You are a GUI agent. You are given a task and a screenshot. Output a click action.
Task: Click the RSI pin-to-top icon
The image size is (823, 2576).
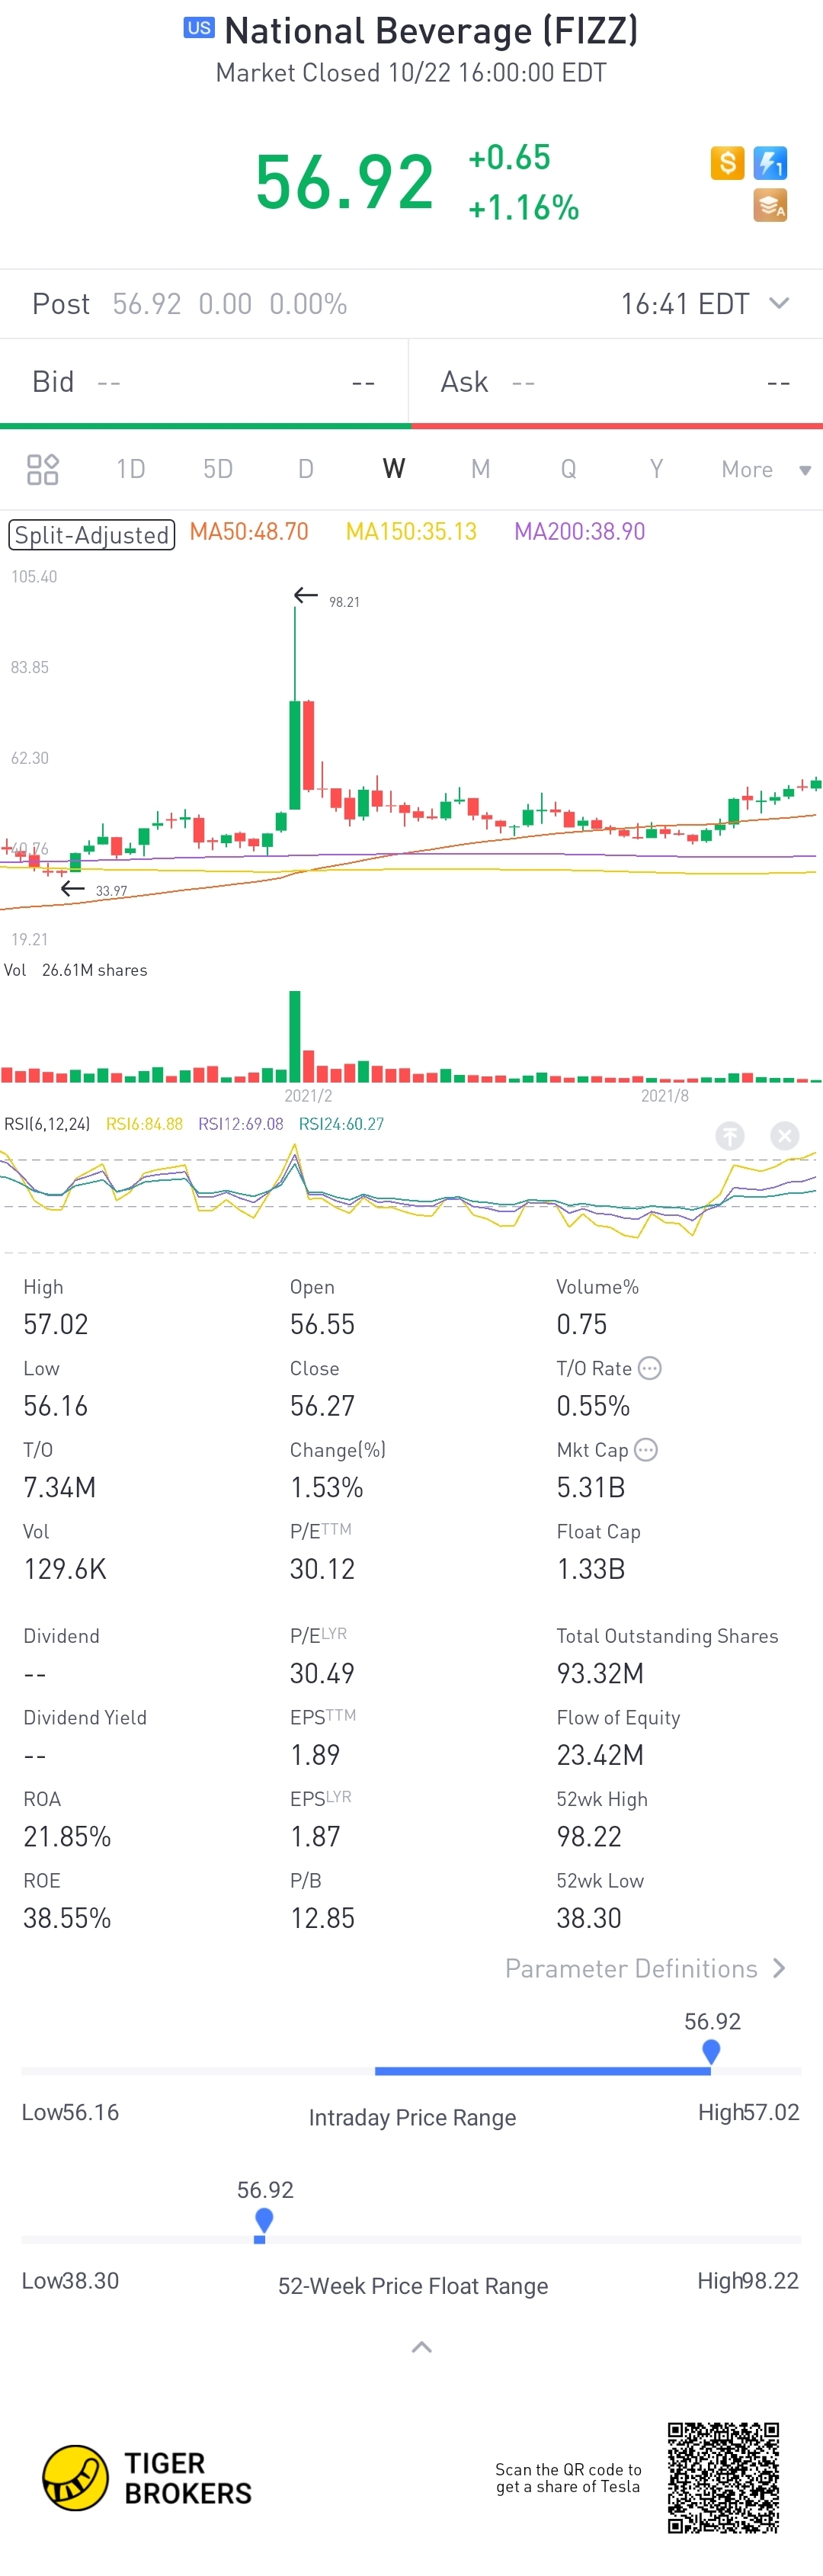tap(730, 1135)
